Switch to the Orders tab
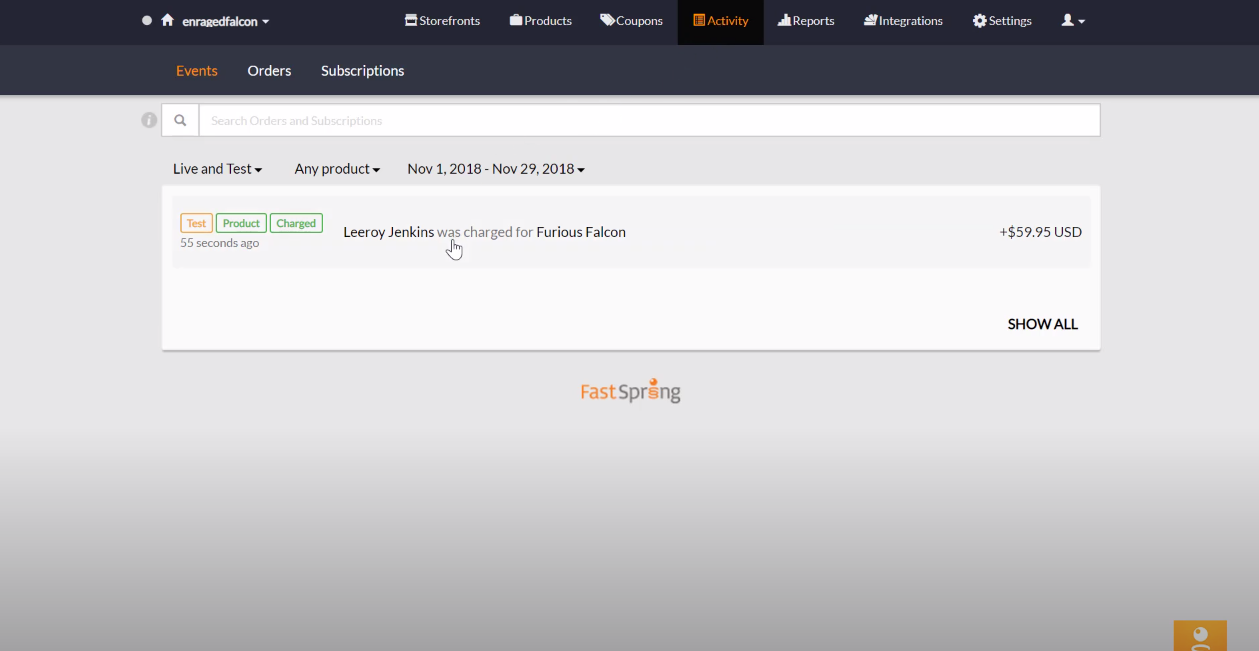This screenshot has height=651, width=1259. click(269, 71)
